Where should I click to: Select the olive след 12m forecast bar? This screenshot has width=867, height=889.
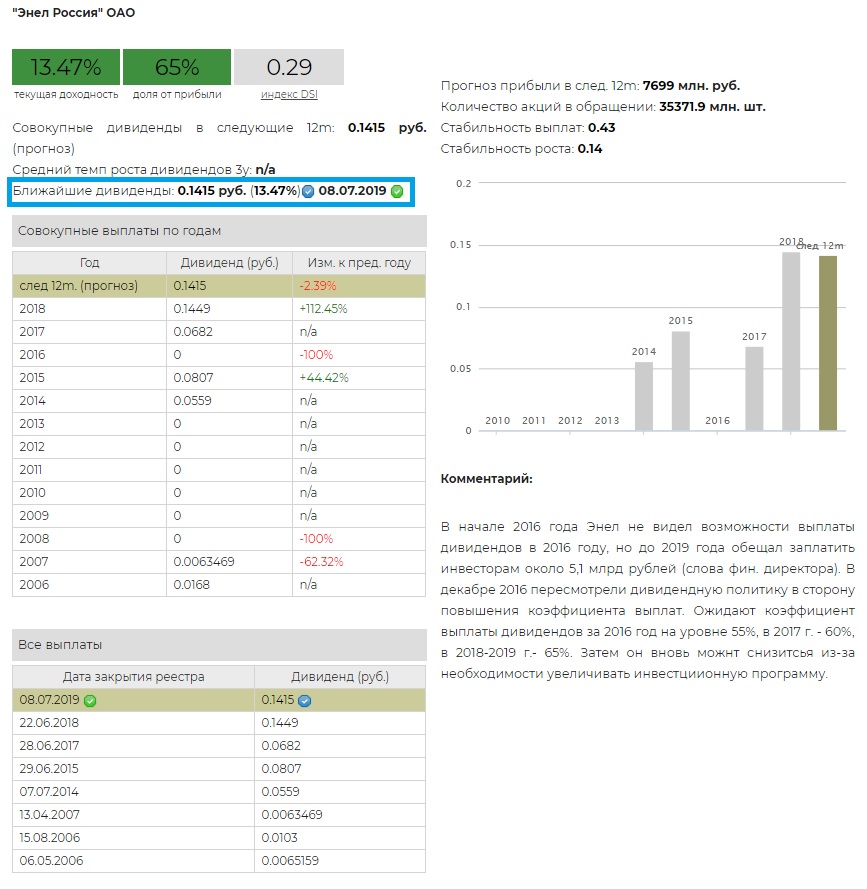coord(828,342)
